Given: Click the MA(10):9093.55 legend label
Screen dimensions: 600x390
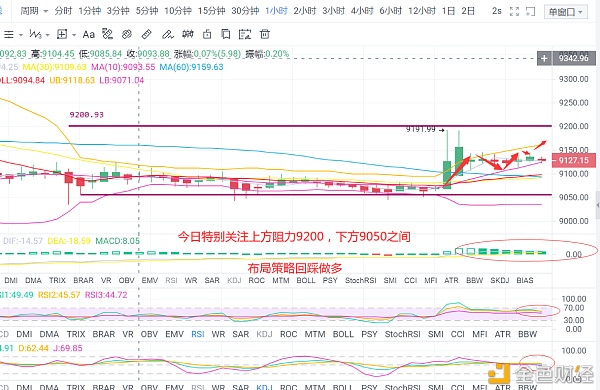Looking at the screenshot, I should (123, 67).
